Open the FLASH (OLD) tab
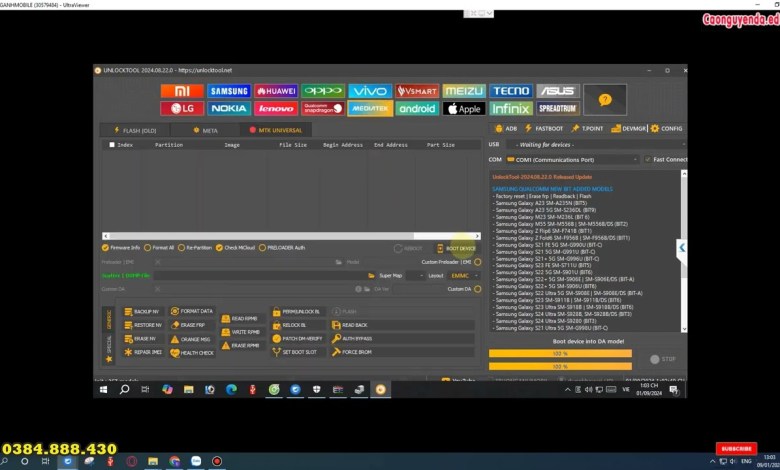The width and height of the screenshot is (780, 470). (134, 130)
